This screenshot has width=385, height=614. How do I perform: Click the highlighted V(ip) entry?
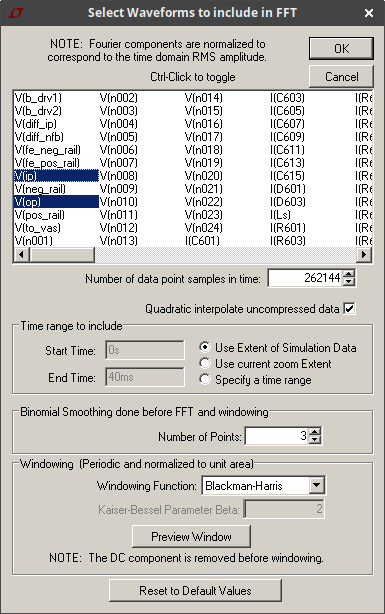click(56, 176)
